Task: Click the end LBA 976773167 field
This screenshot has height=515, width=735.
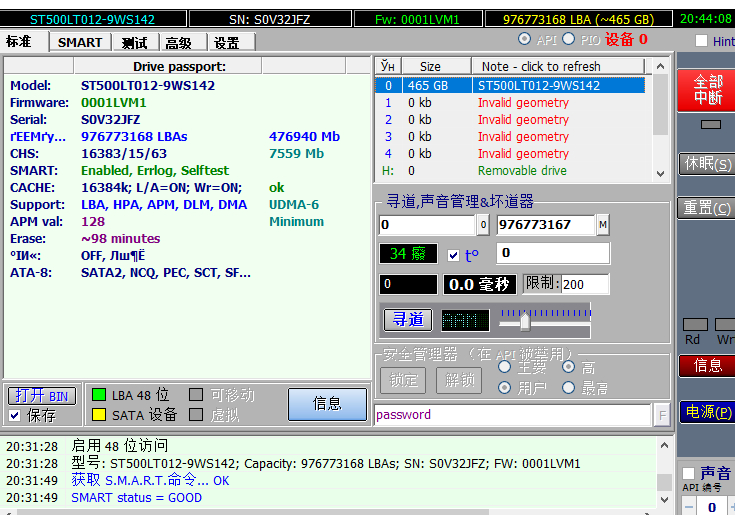Action: click(x=546, y=225)
